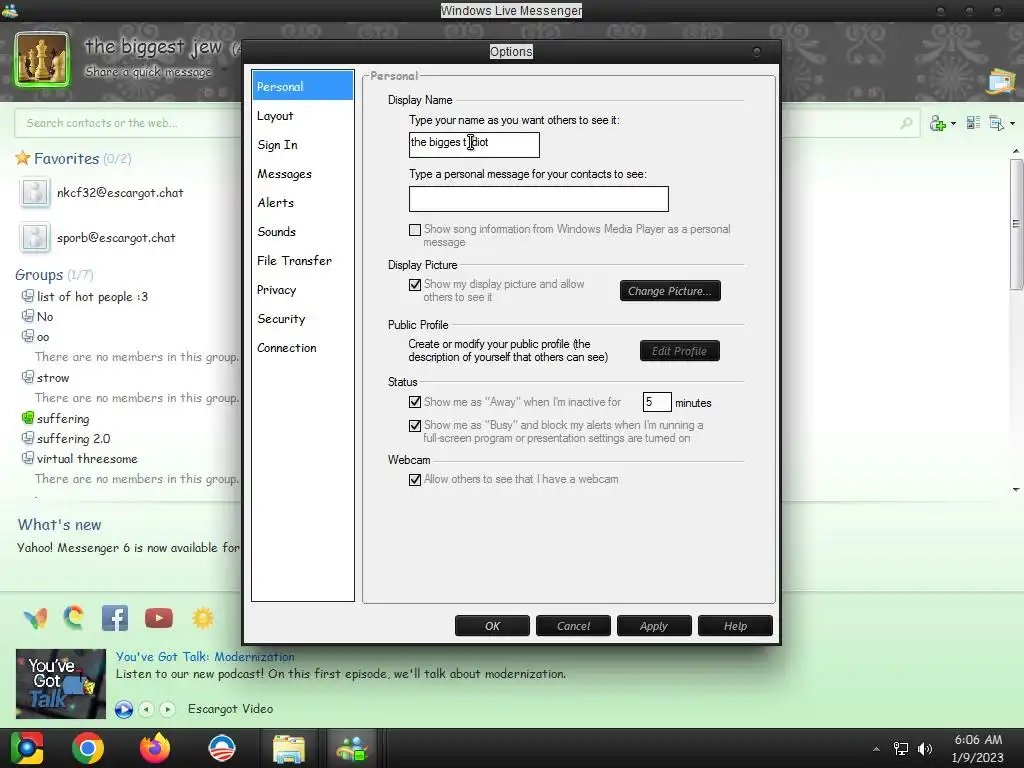Image resolution: width=1024 pixels, height=768 pixels.
Task: Click avatar of sporb@escargot.chat
Action: pyautogui.click(x=35, y=238)
